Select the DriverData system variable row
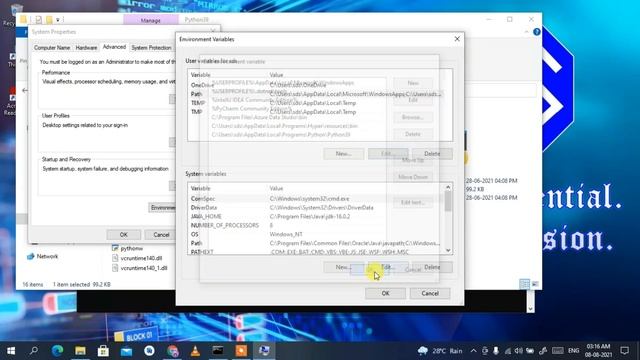Image resolution: width=640 pixels, height=360 pixels. pos(316,208)
